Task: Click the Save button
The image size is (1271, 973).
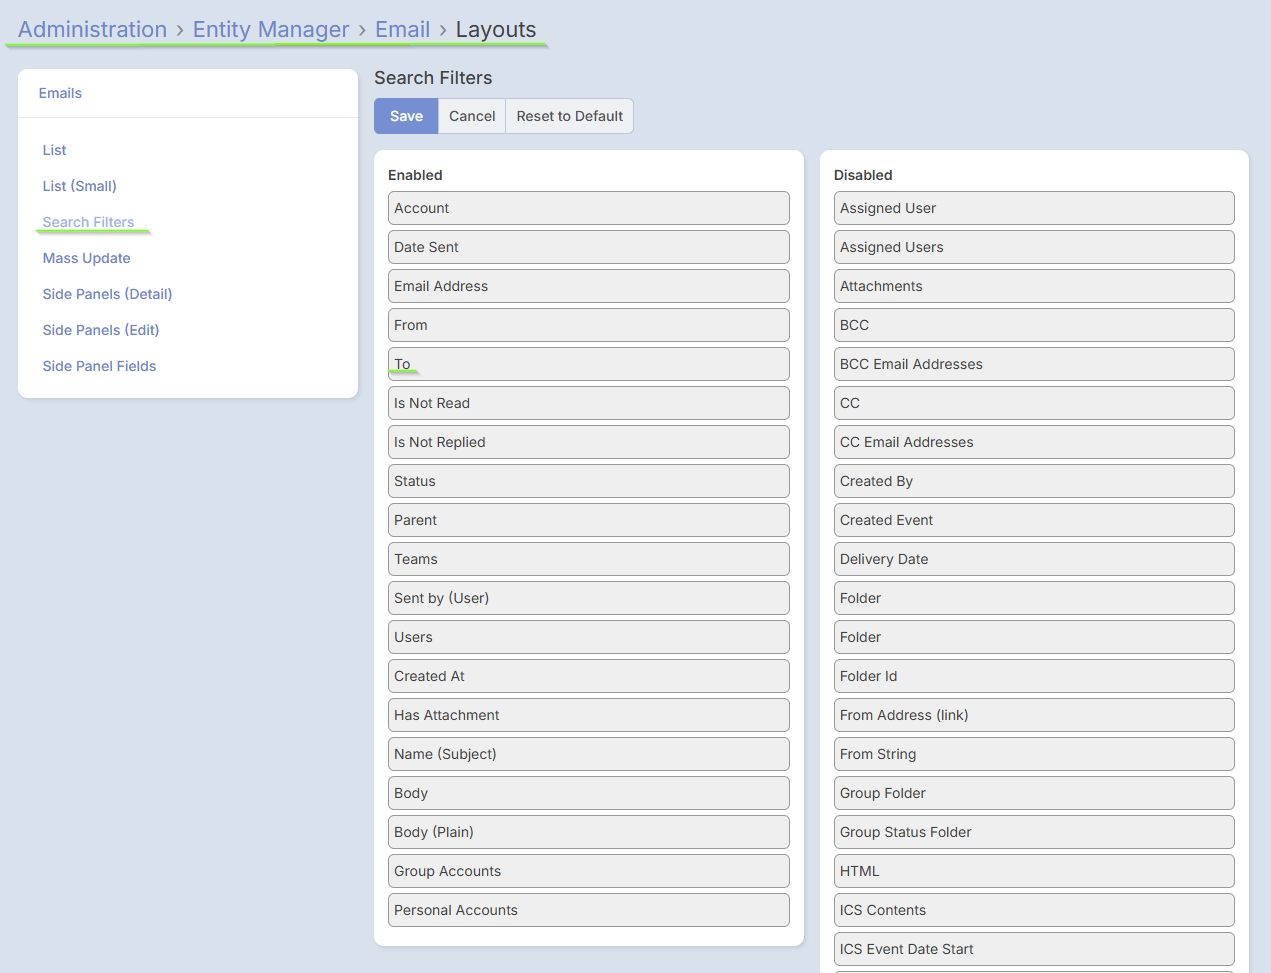Action: point(406,116)
